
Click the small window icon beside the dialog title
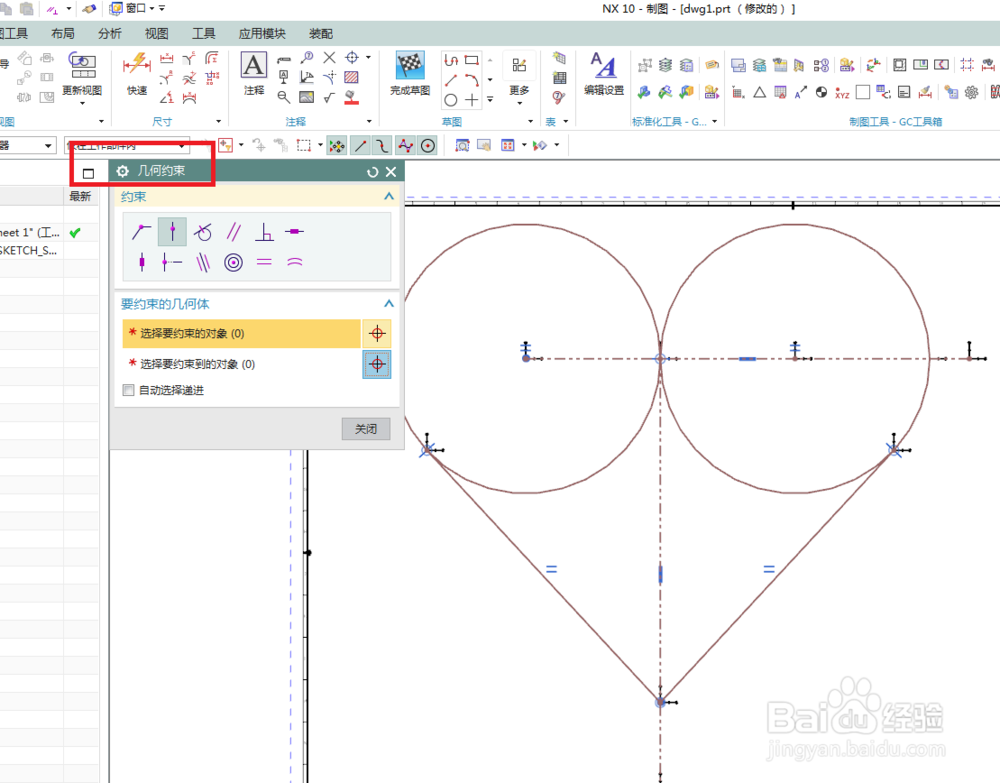pyautogui.click(x=88, y=173)
